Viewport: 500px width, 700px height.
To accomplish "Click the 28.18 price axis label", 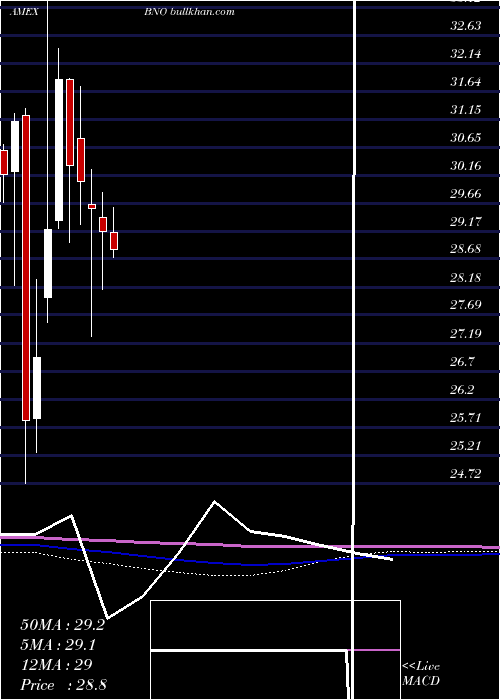I will pos(466,278).
